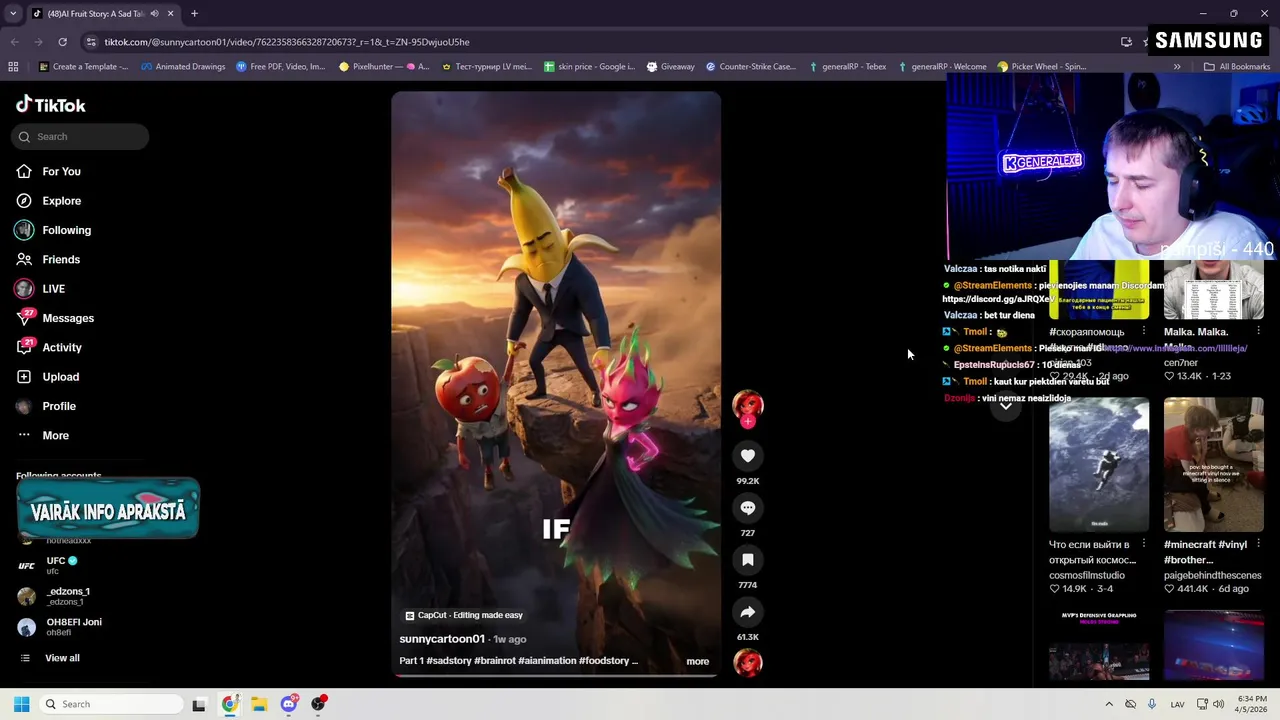Open the Animated Drawings bookmark
The image size is (1280, 720).
tap(183, 67)
